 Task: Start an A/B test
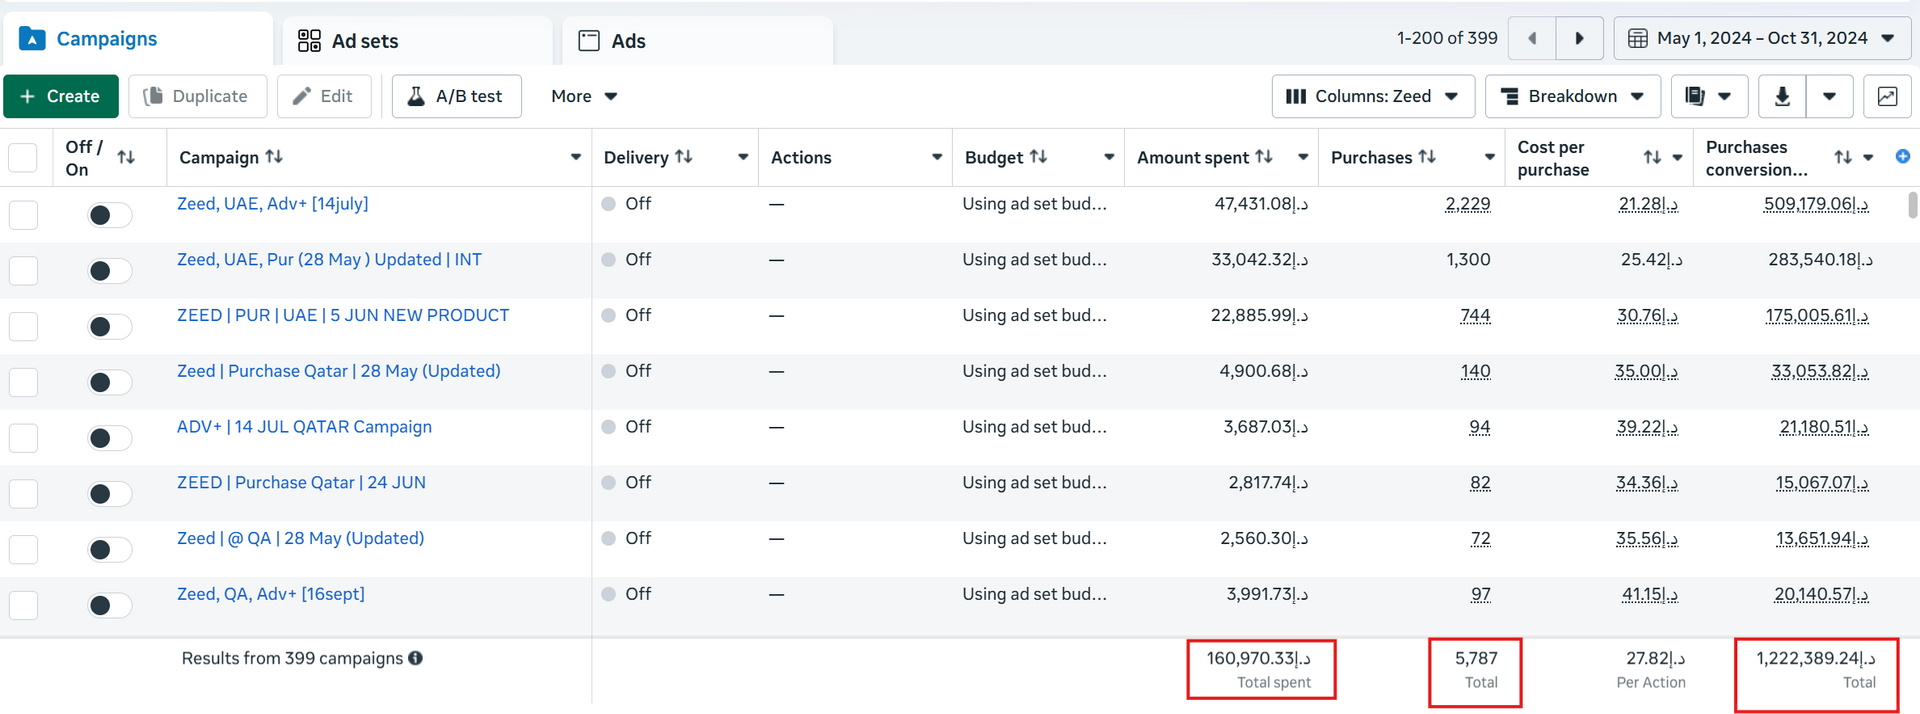click(457, 96)
